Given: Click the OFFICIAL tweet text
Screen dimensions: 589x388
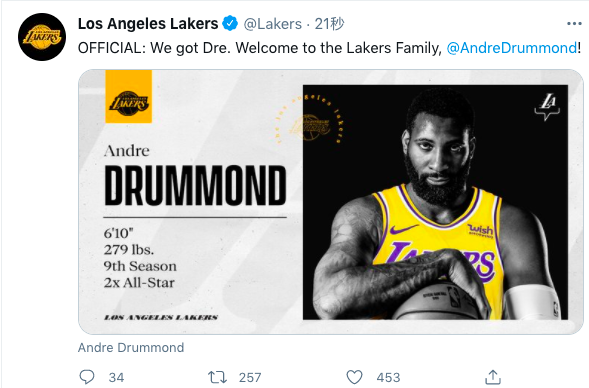Looking at the screenshot, I should (260, 48).
